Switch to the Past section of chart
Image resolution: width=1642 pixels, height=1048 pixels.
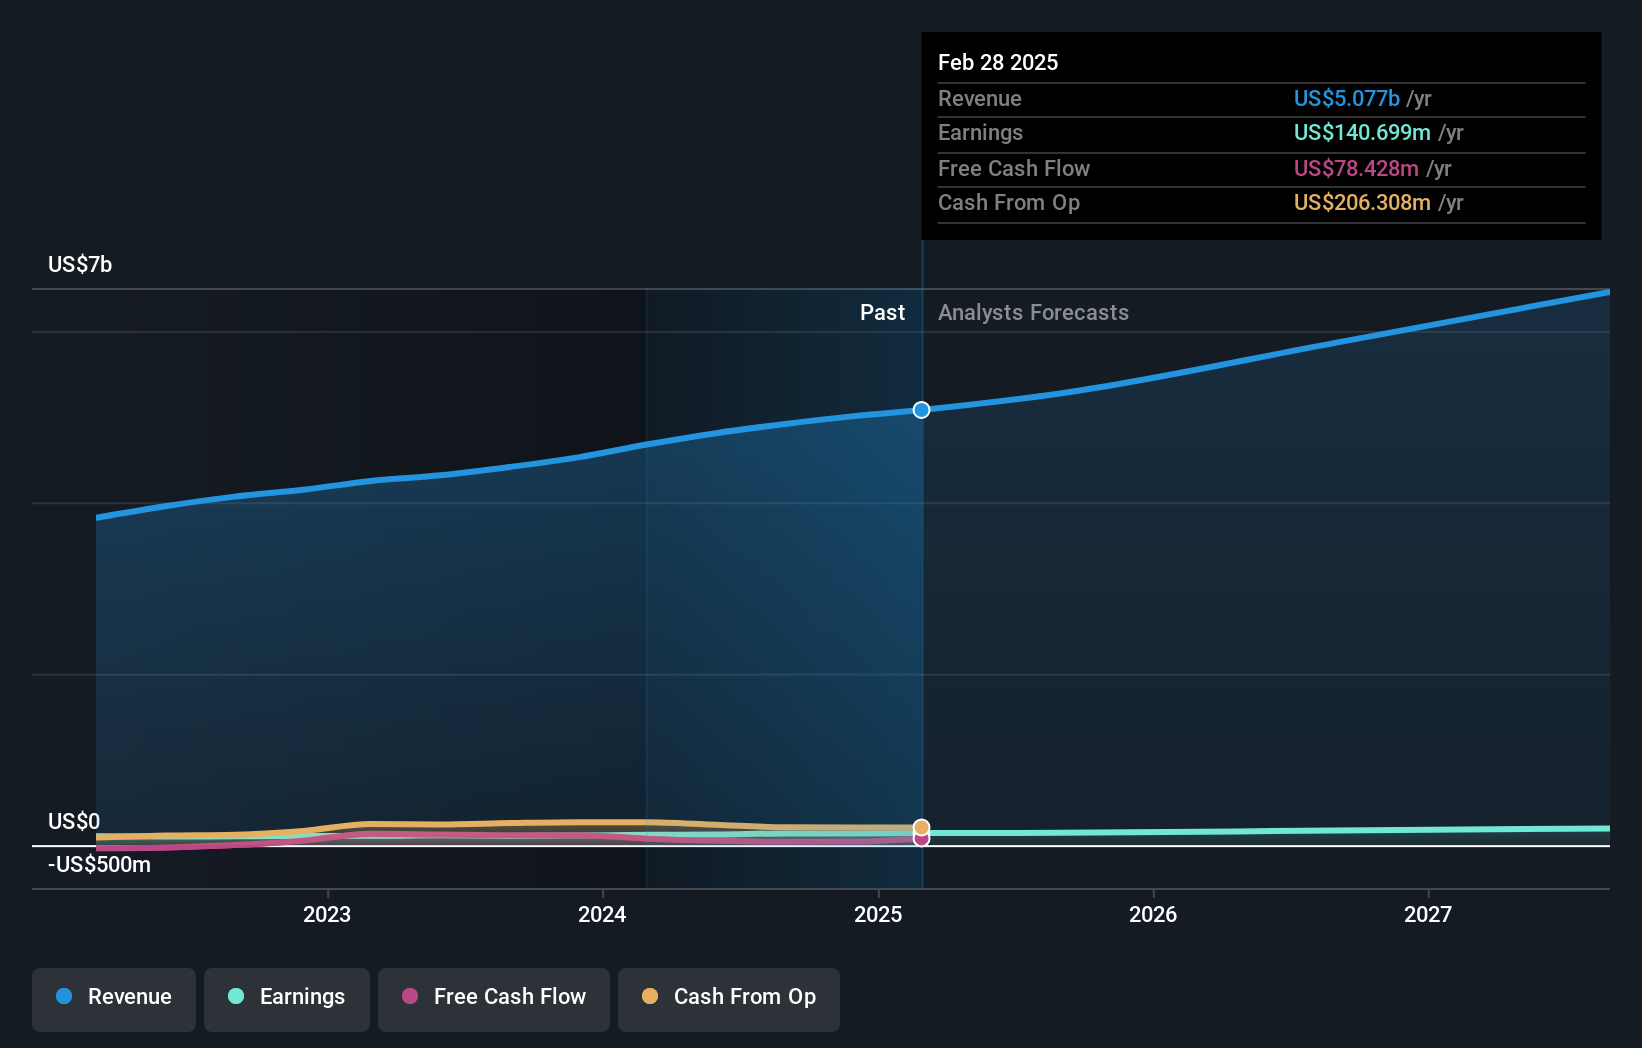pyautogui.click(x=882, y=312)
